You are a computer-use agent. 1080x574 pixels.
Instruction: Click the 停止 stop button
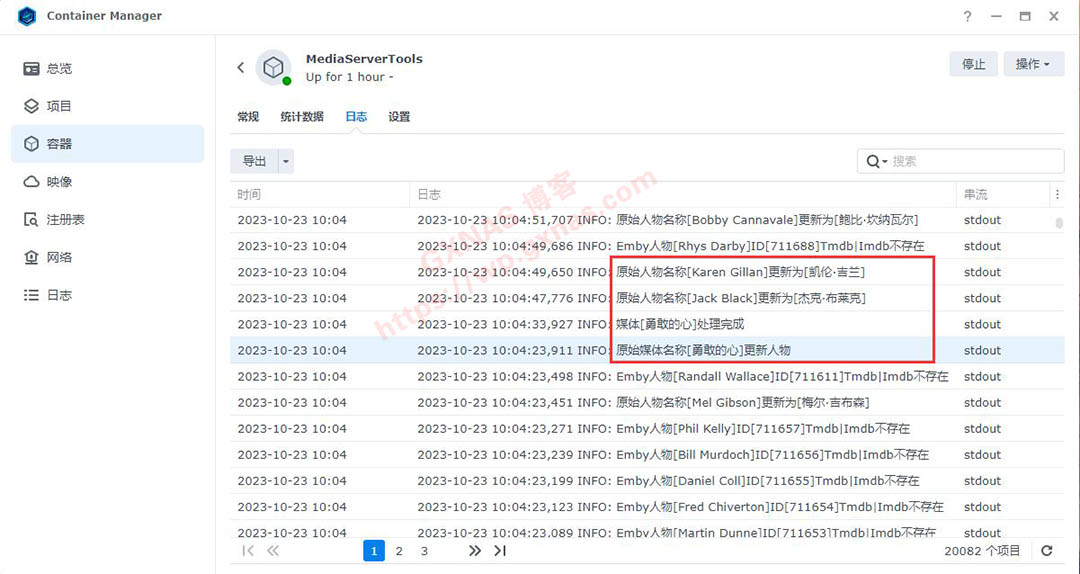coord(973,64)
